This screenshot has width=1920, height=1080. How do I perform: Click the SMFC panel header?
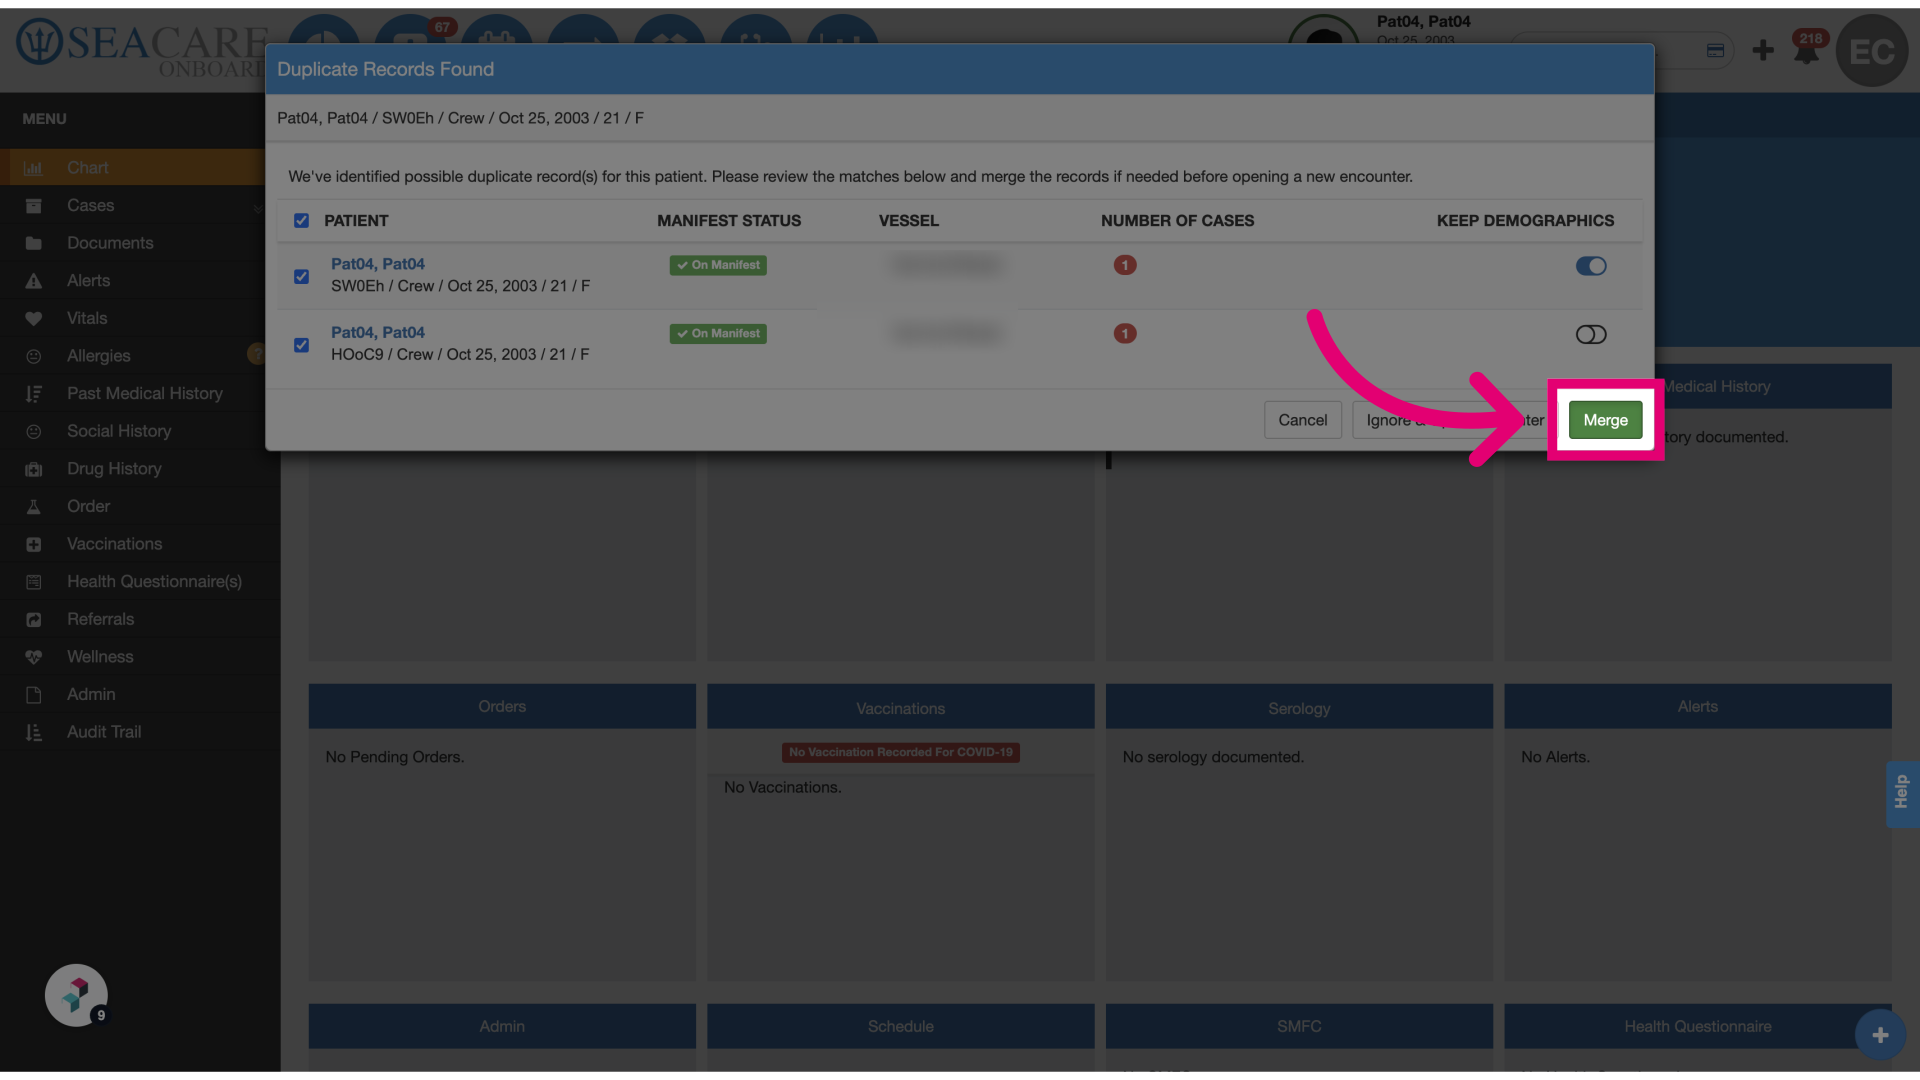(x=1299, y=1026)
